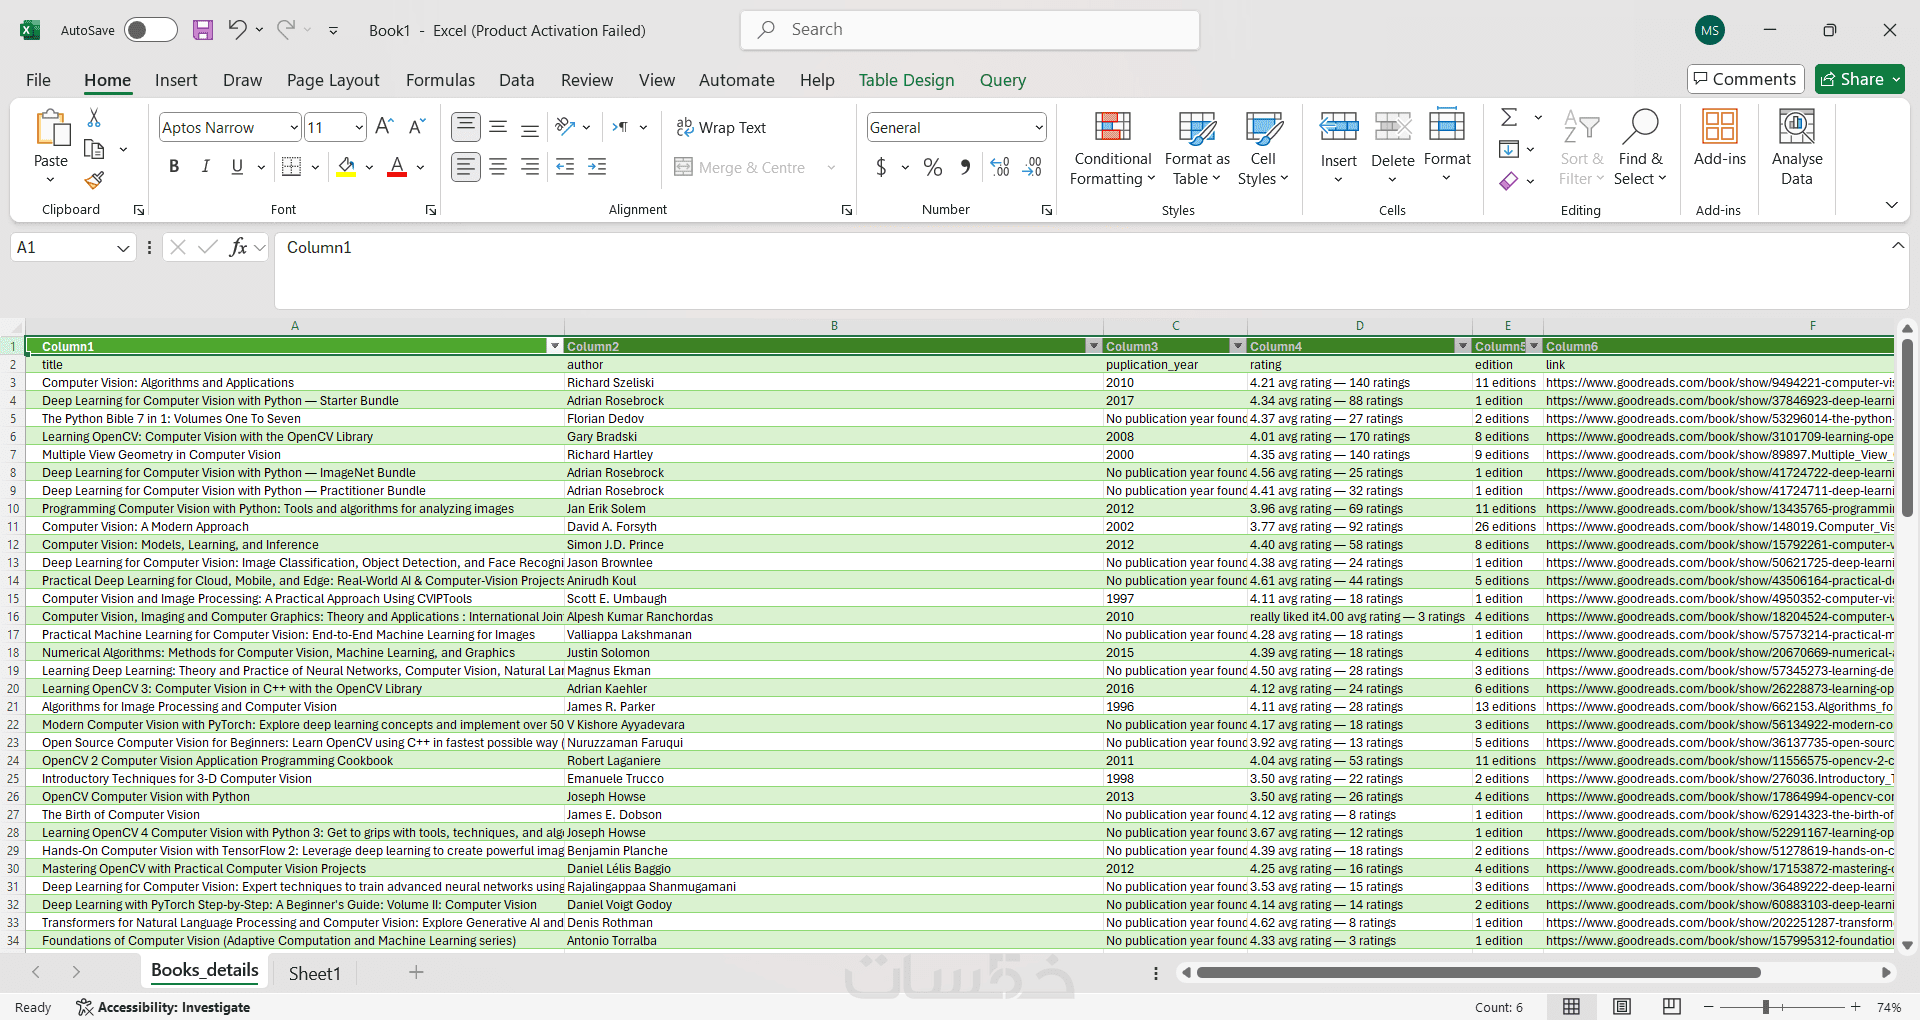Toggle Centre horizontal alignment

tap(498, 167)
